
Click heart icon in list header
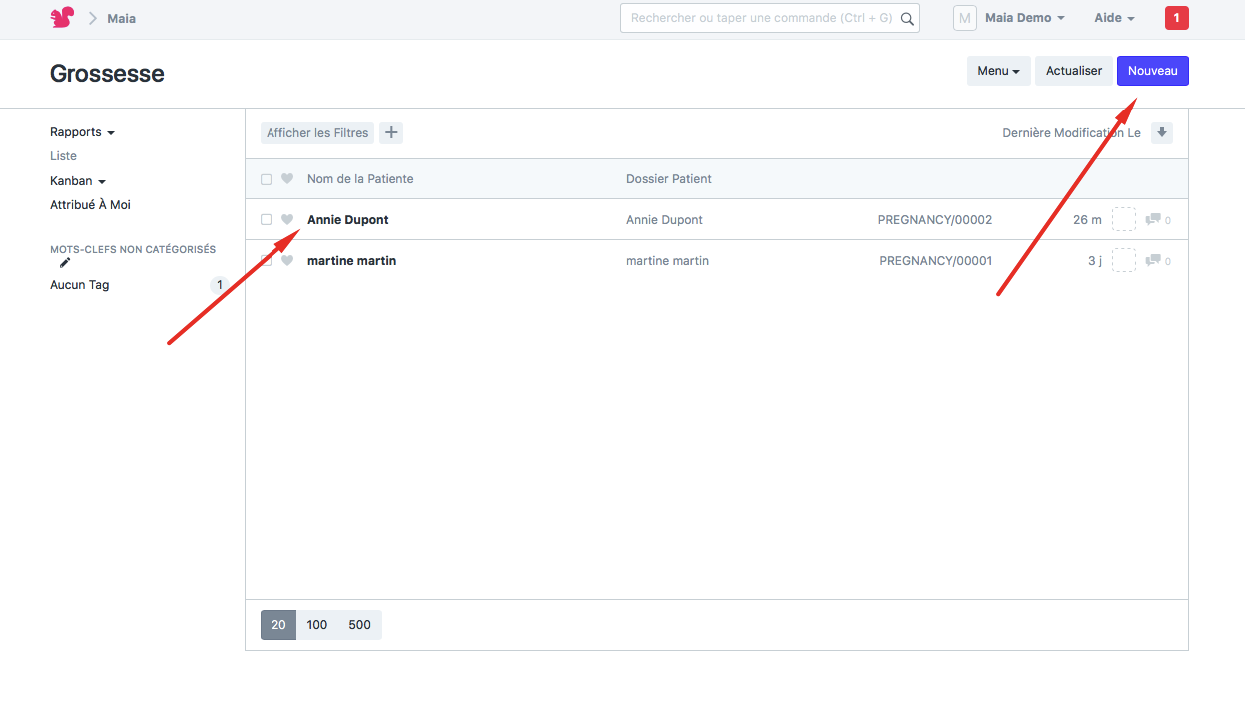287,179
